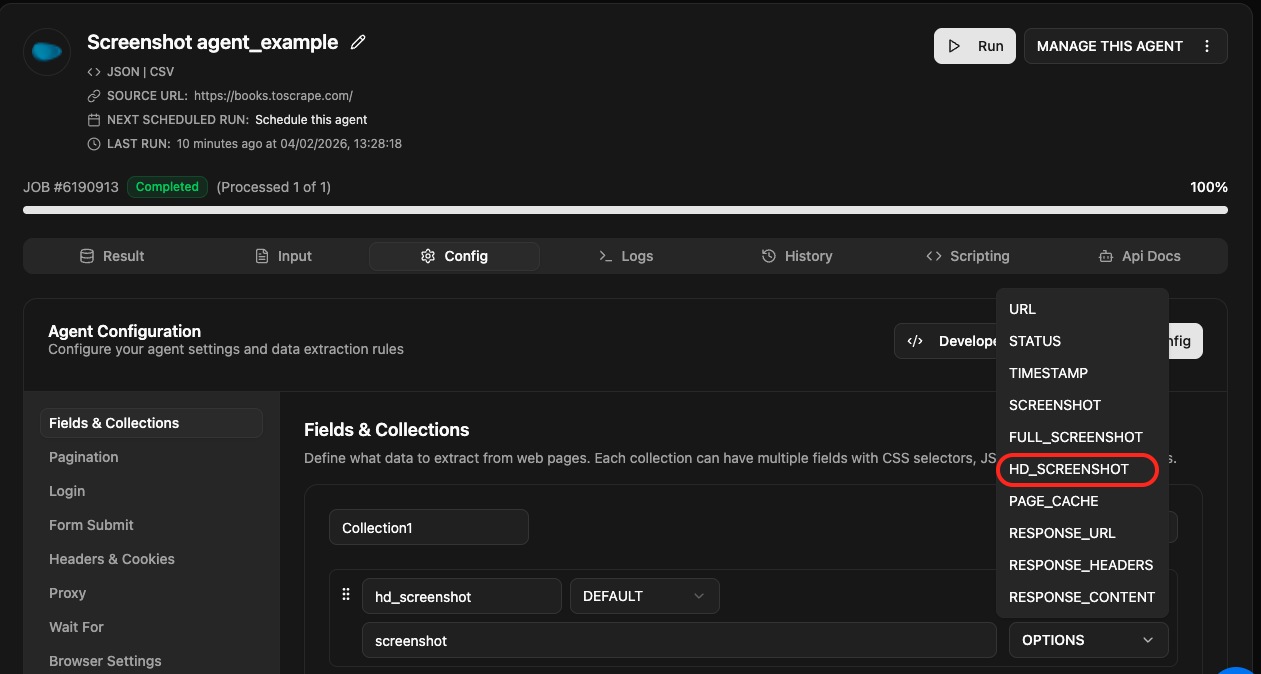
Task: Click the gear icon on Config tab
Action: (428, 256)
